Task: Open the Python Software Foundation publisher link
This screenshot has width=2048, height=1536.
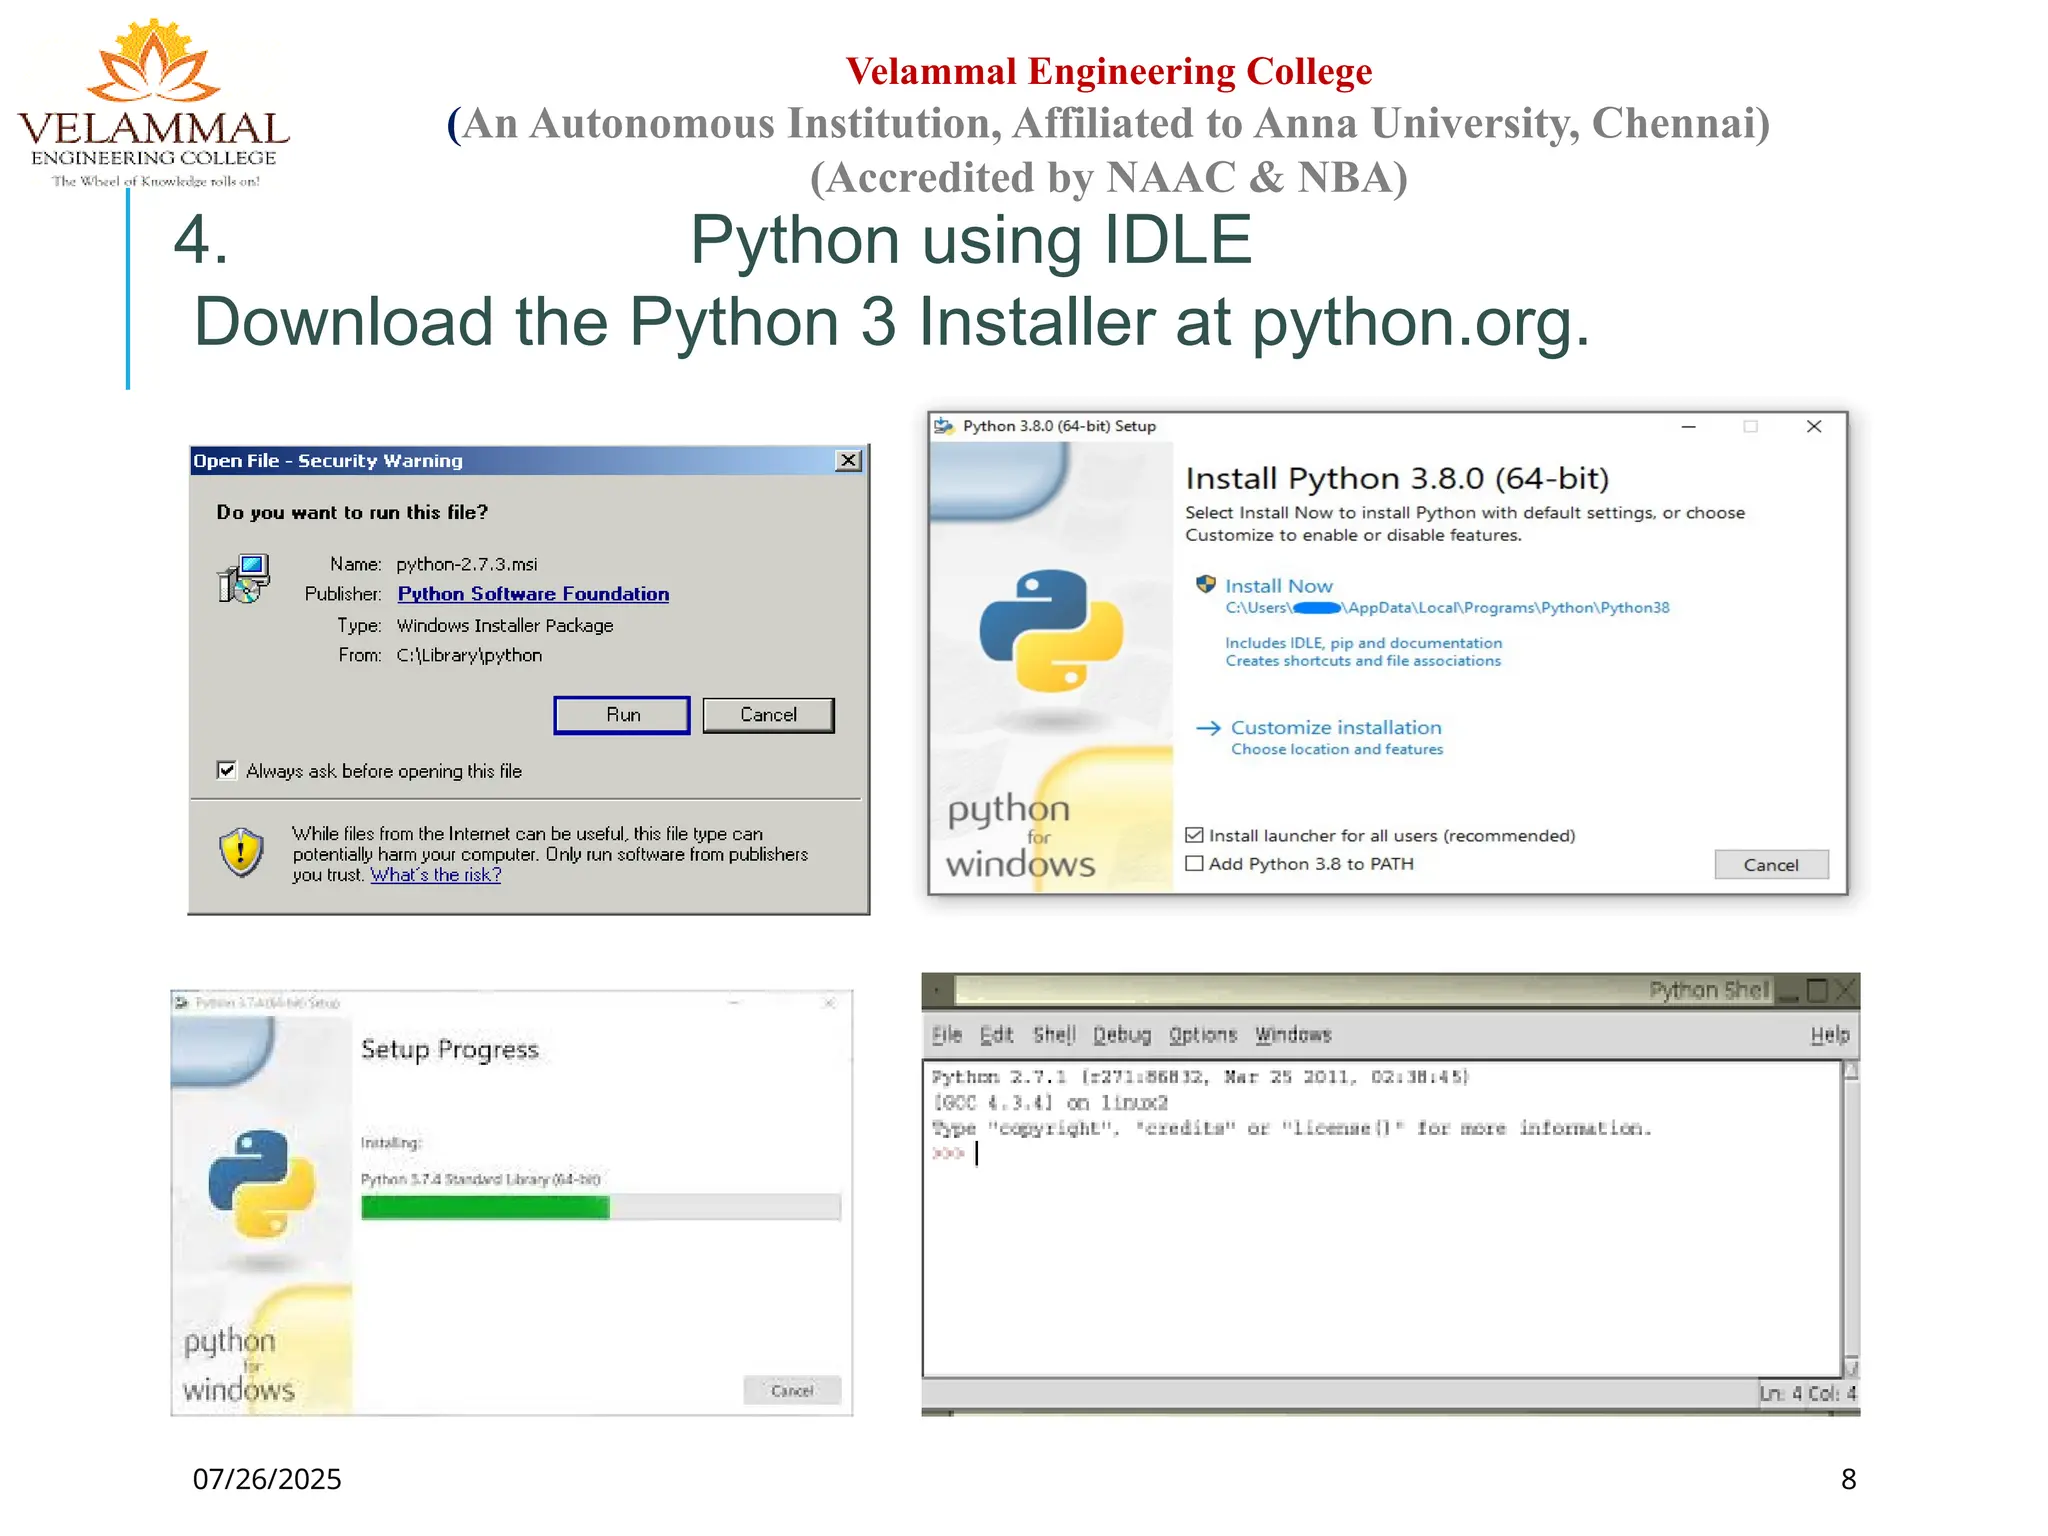Action: [533, 594]
